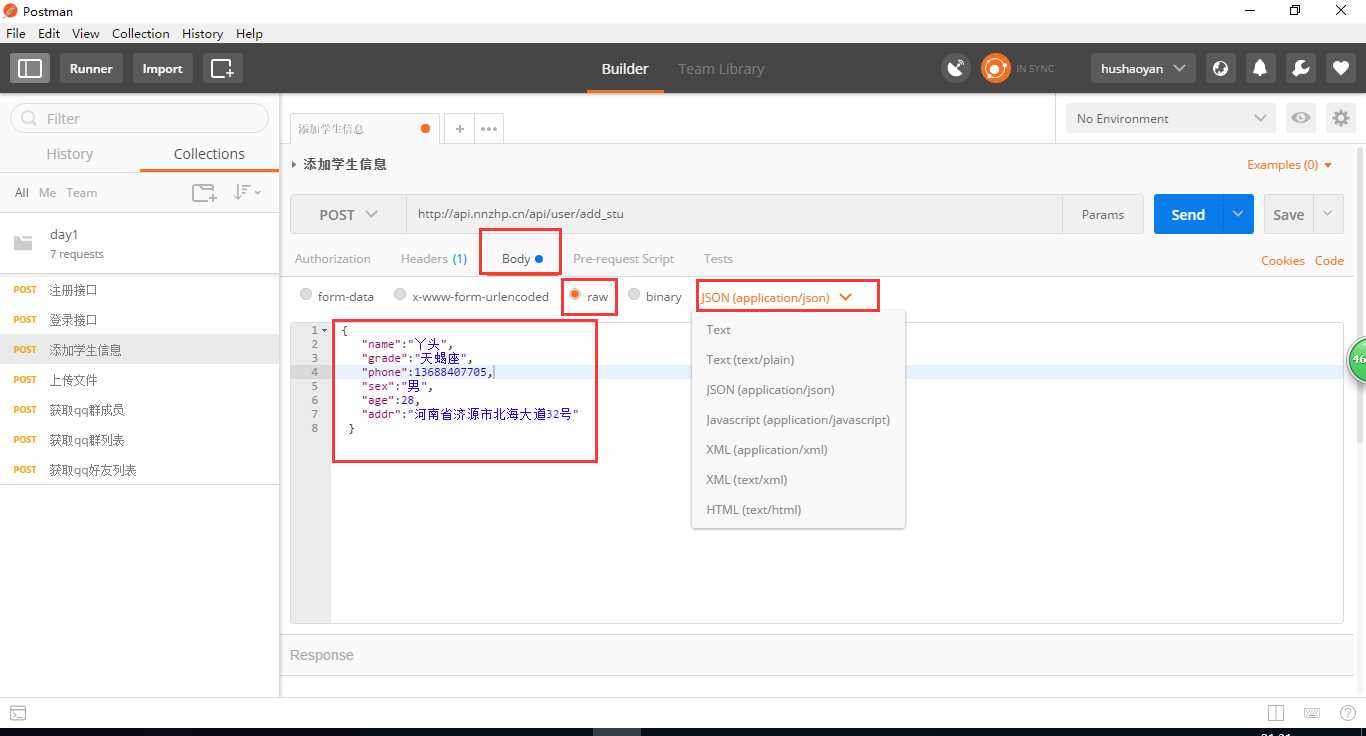Open the File menu
Screen dimensions: 1366x736
(16, 33)
